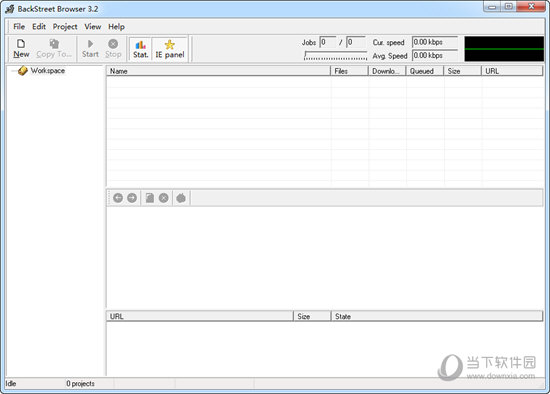Sort projects by Name column header
This screenshot has width=550, height=394.
218,71
